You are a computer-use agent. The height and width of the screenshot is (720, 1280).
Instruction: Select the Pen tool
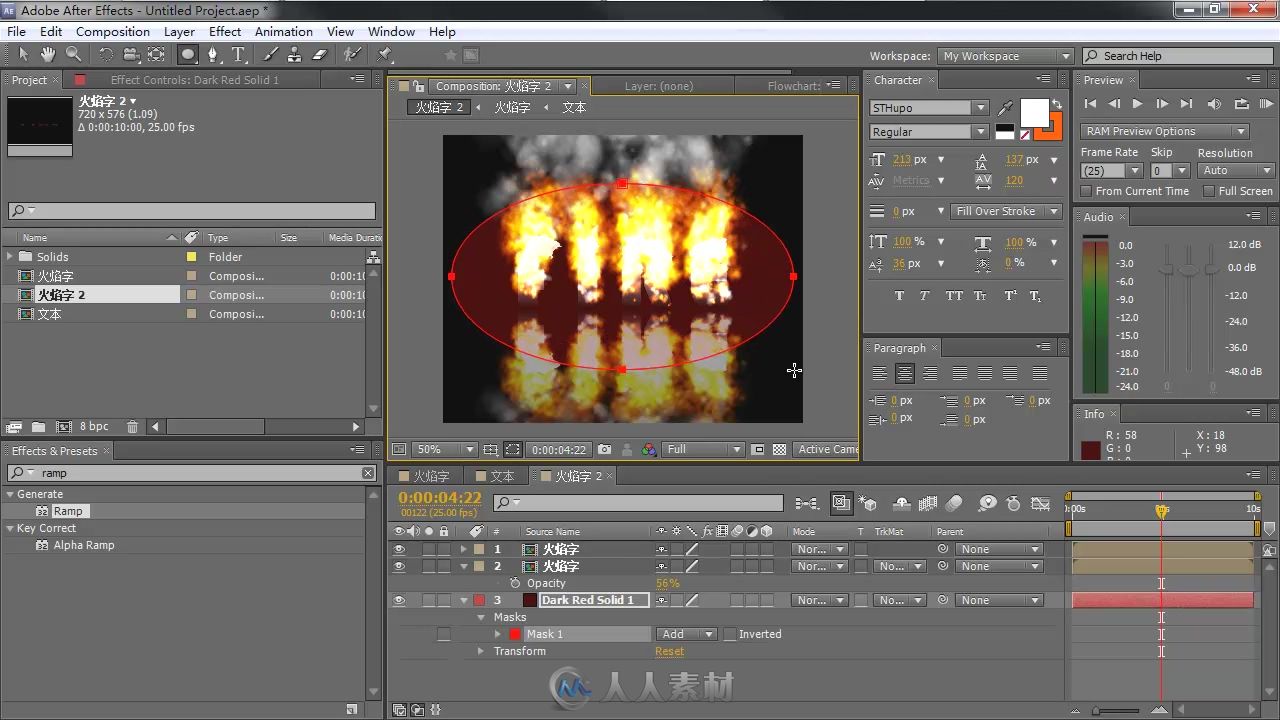[213, 55]
